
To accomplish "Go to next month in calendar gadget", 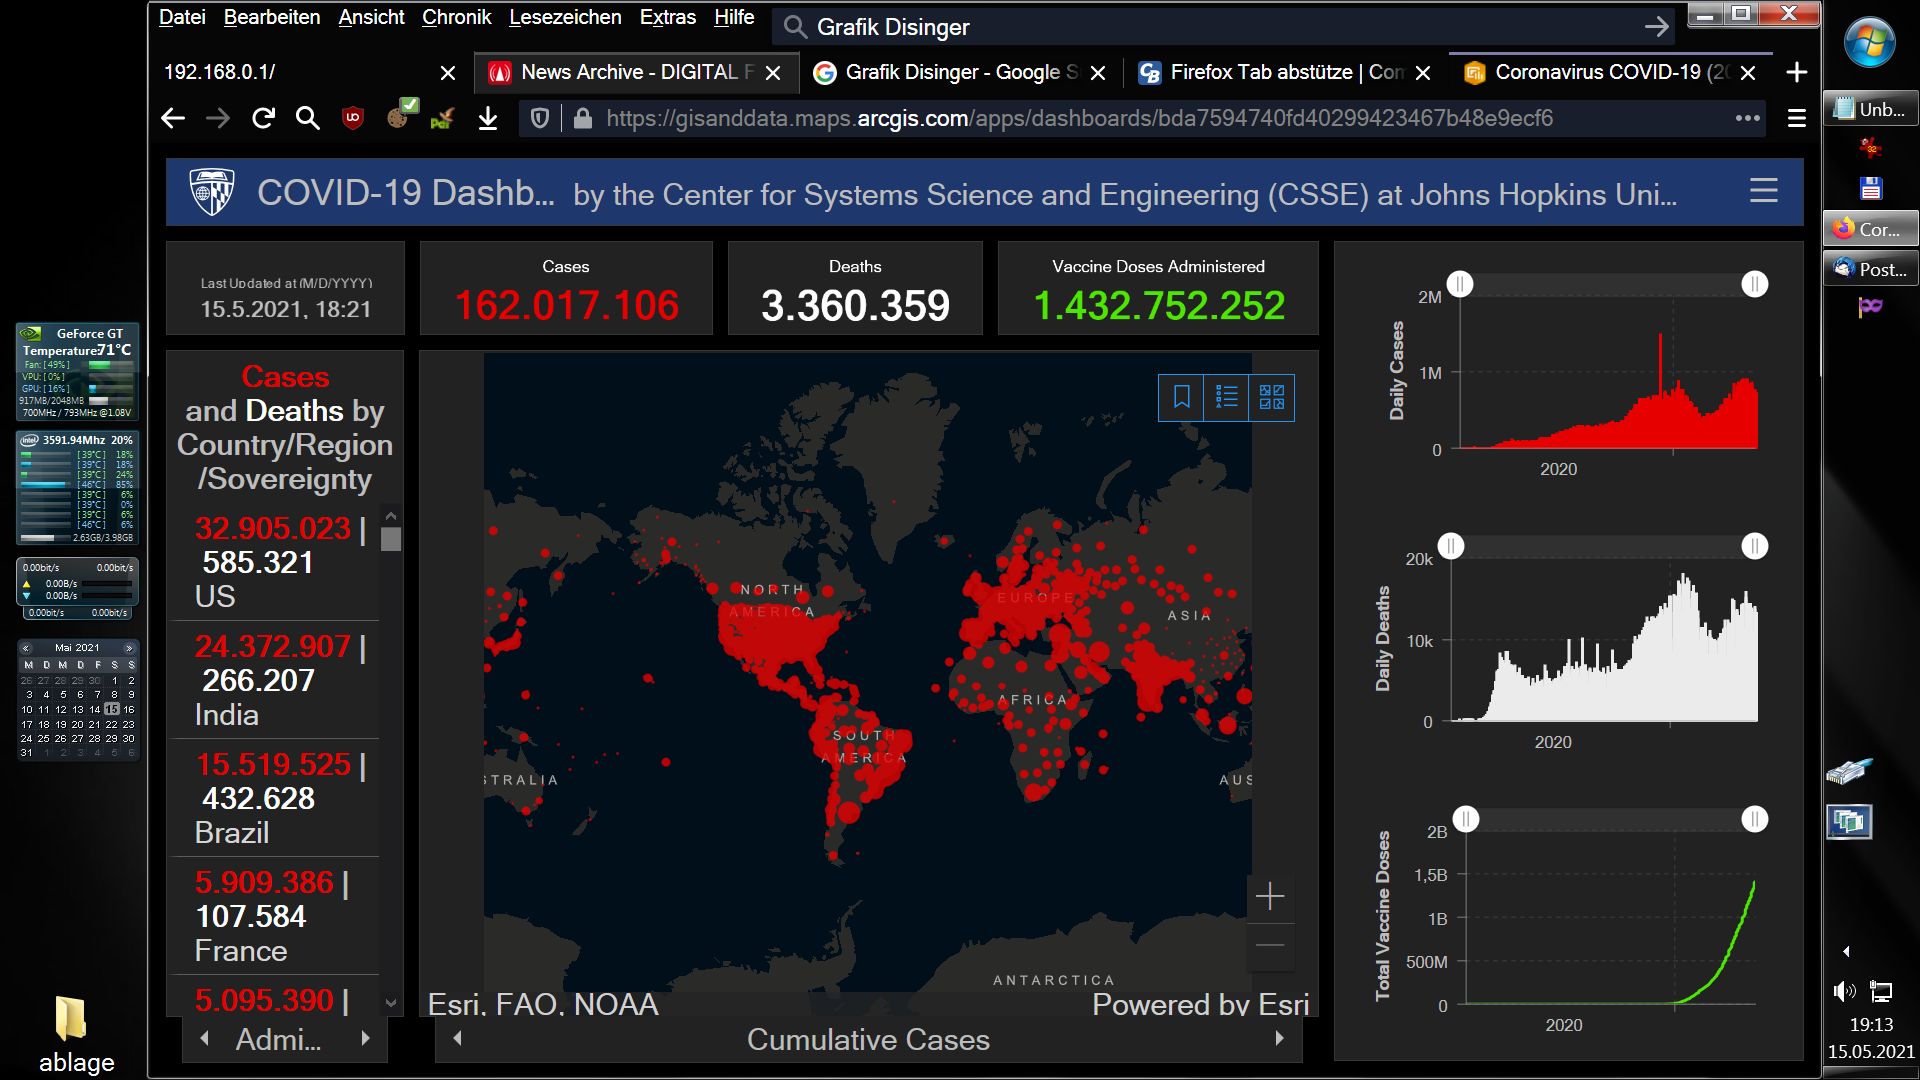I will 129,648.
